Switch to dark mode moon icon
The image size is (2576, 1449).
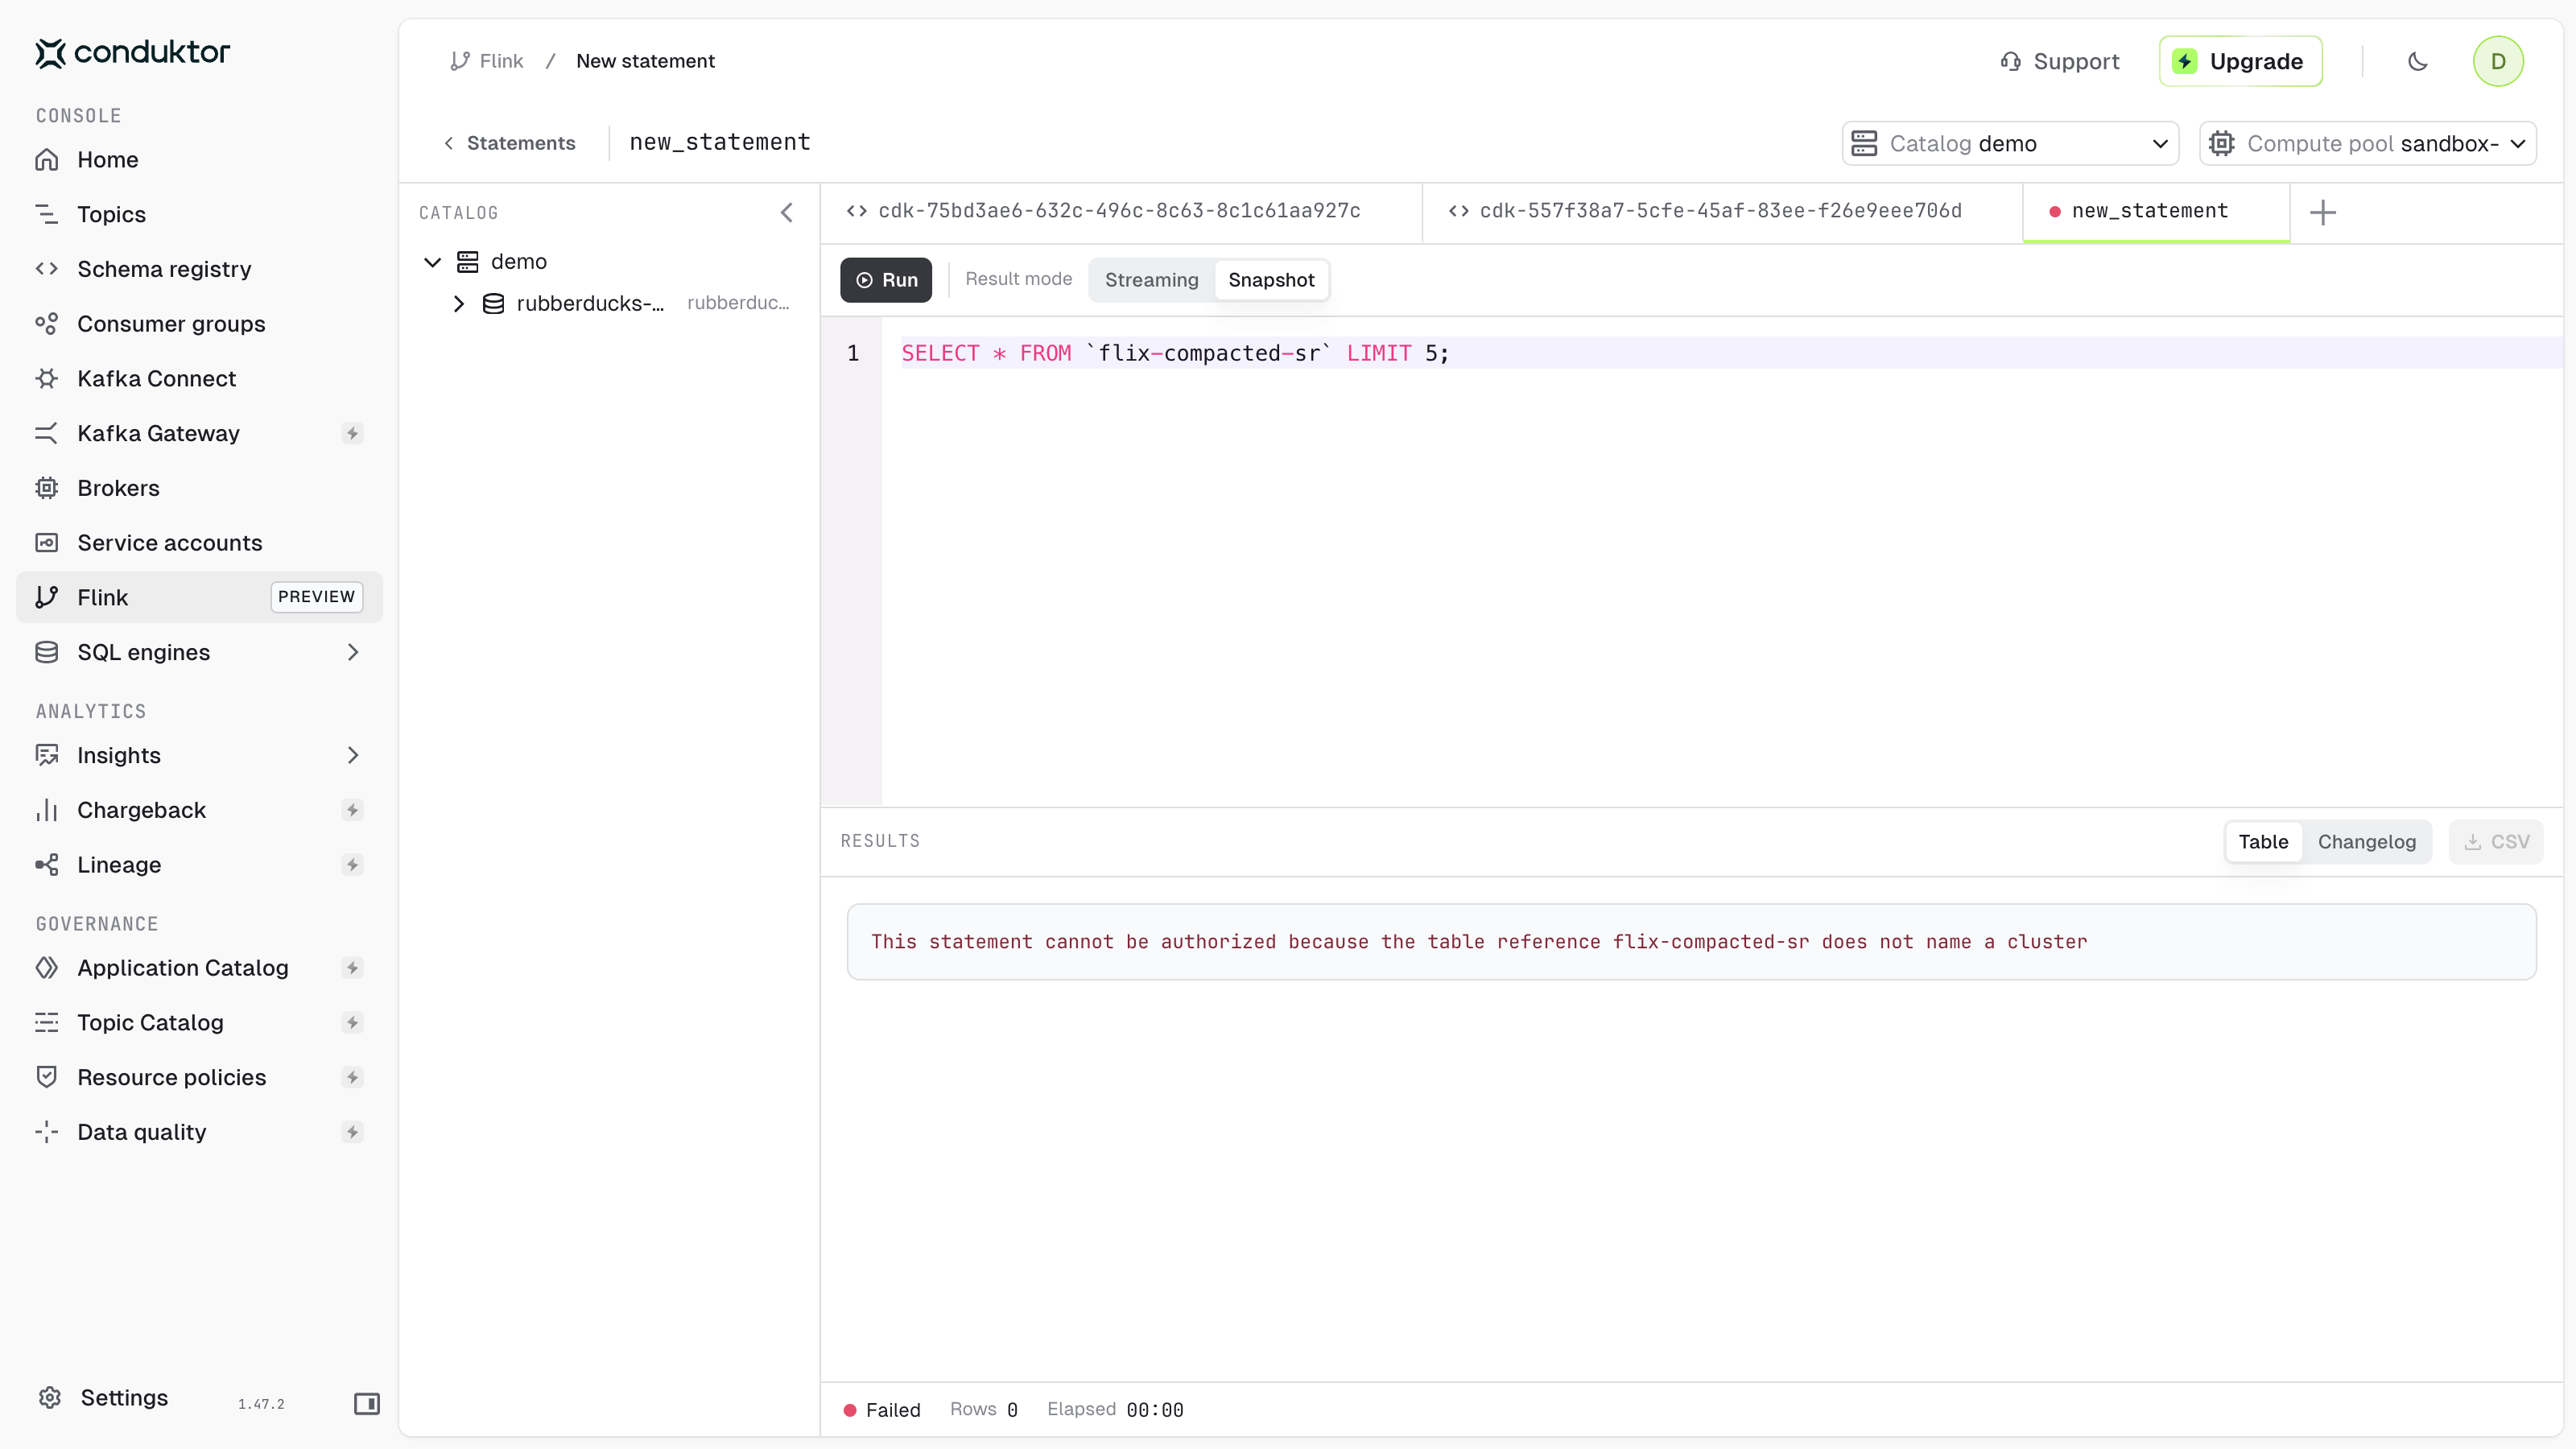point(2418,62)
